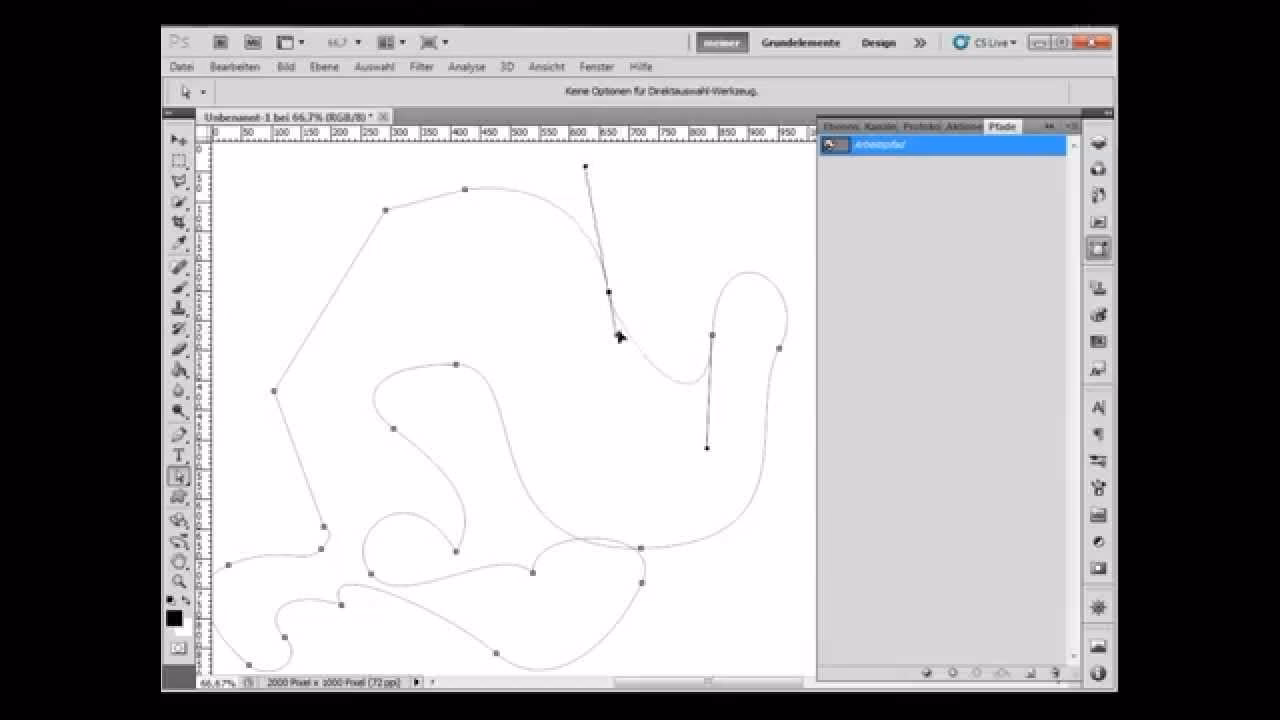1280x720 pixels.
Task: Select the Zoom magnifier tool
Action: coord(179,581)
